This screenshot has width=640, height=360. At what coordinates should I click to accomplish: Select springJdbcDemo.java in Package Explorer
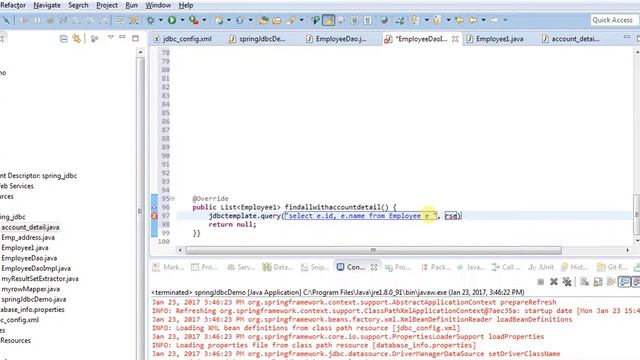(33, 299)
